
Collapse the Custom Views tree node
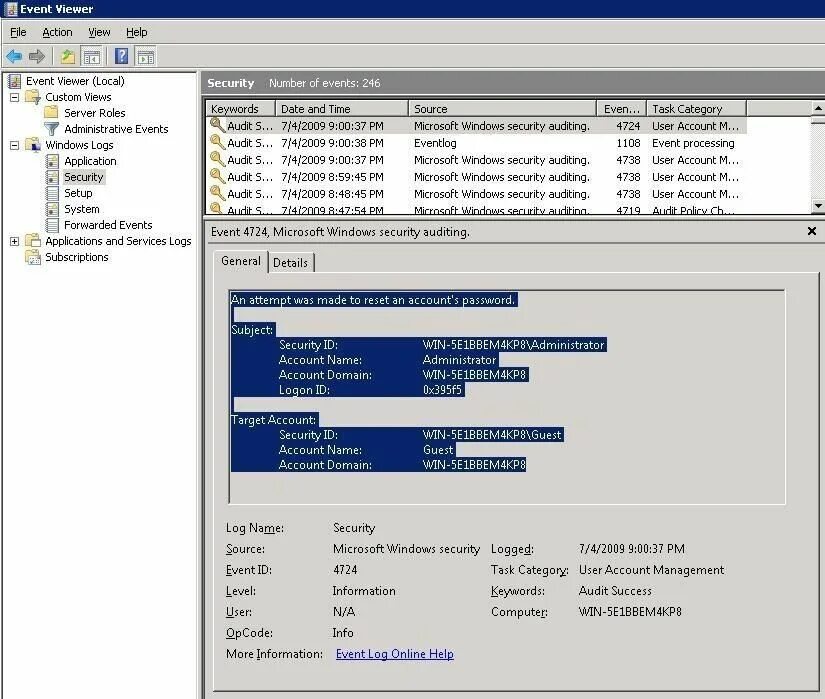tap(15, 97)
